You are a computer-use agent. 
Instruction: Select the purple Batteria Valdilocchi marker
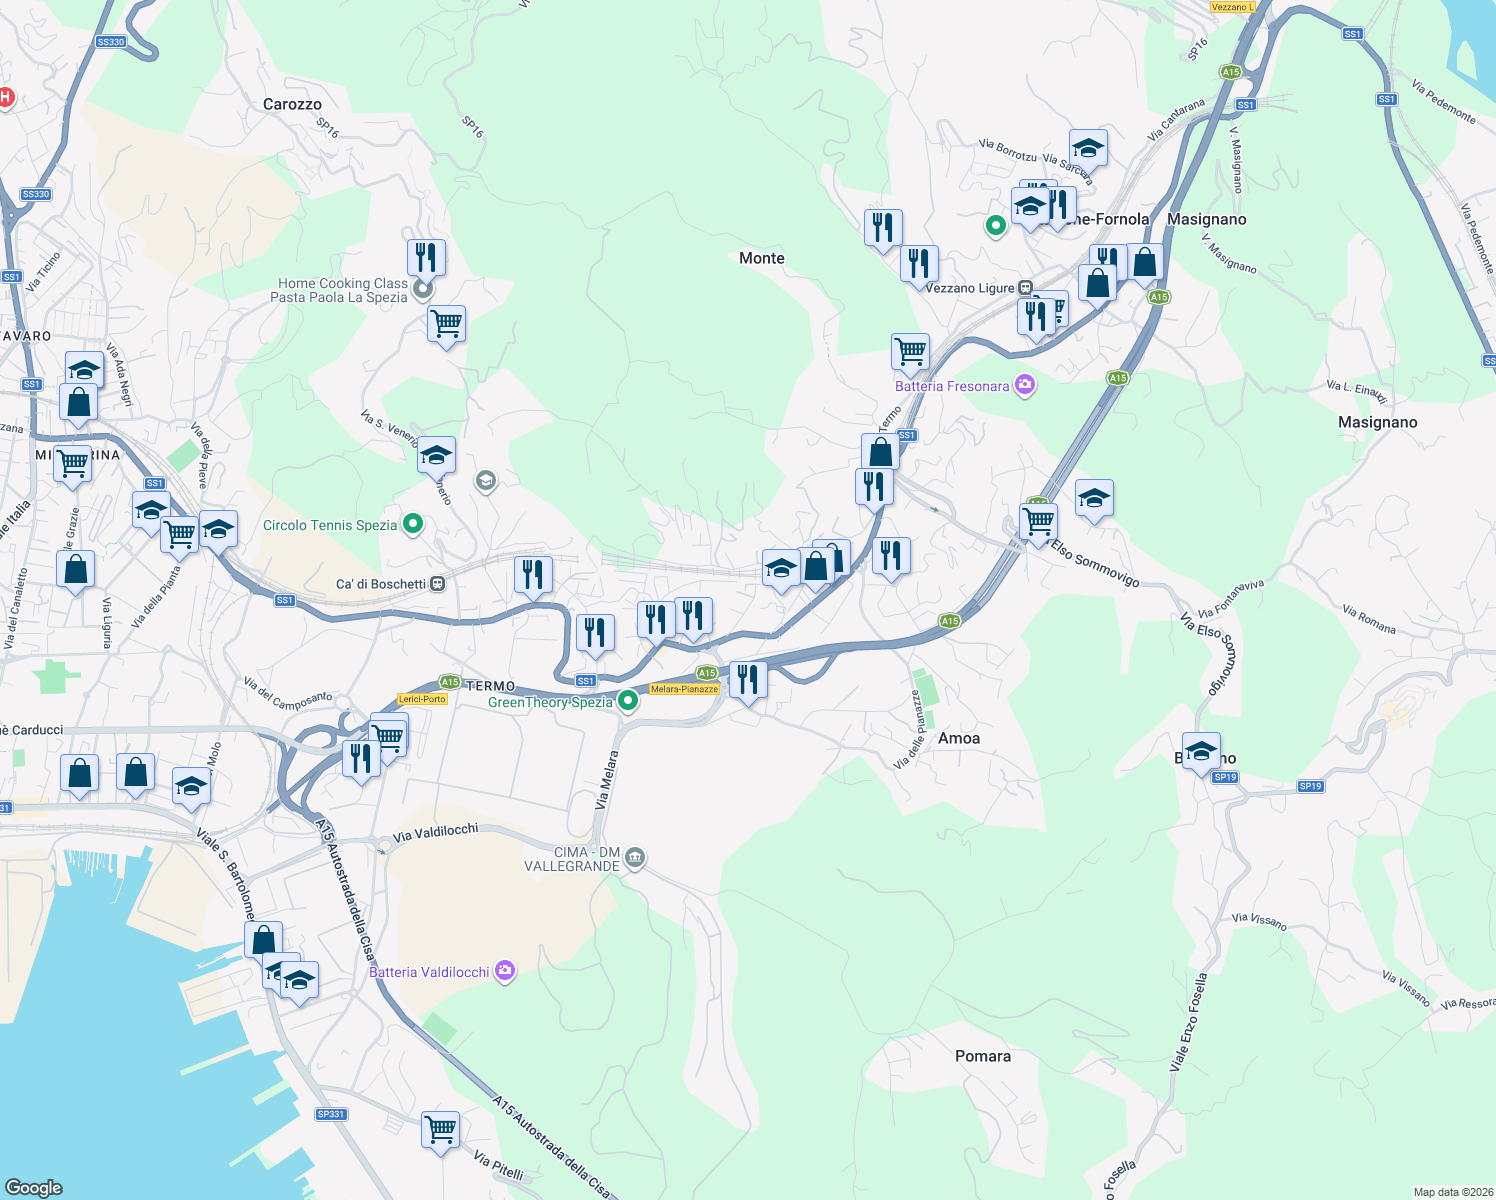(x=506, y=972)
